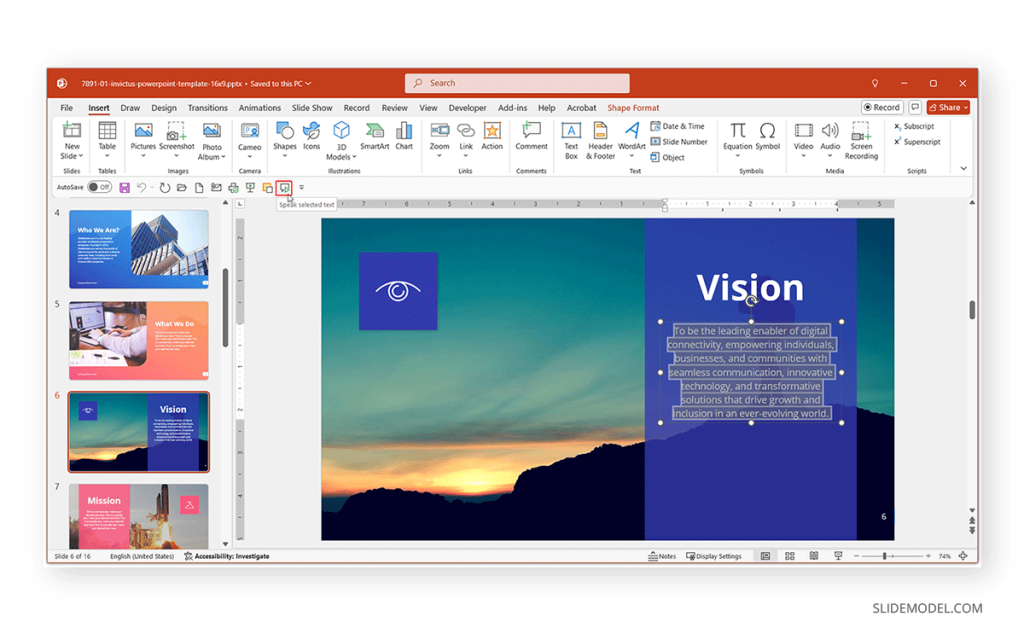Open the Shape Format tab
Viewport: 1024px width, 634px height.
[x=633, y=108]
